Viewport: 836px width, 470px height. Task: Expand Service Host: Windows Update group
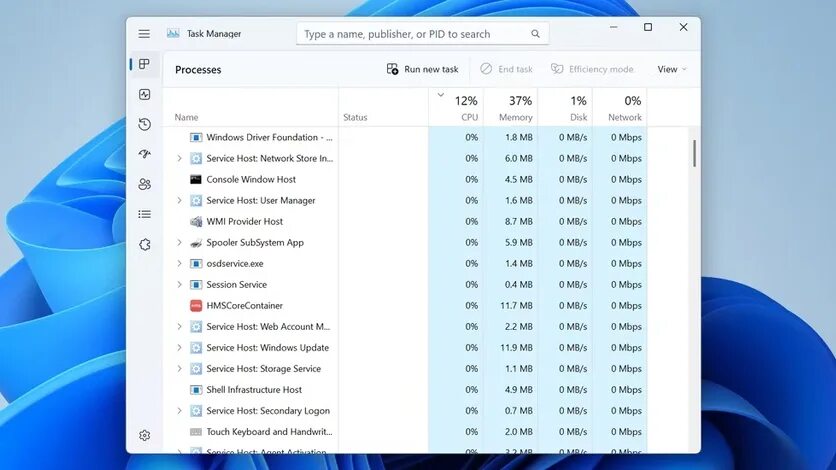(179, 347)
